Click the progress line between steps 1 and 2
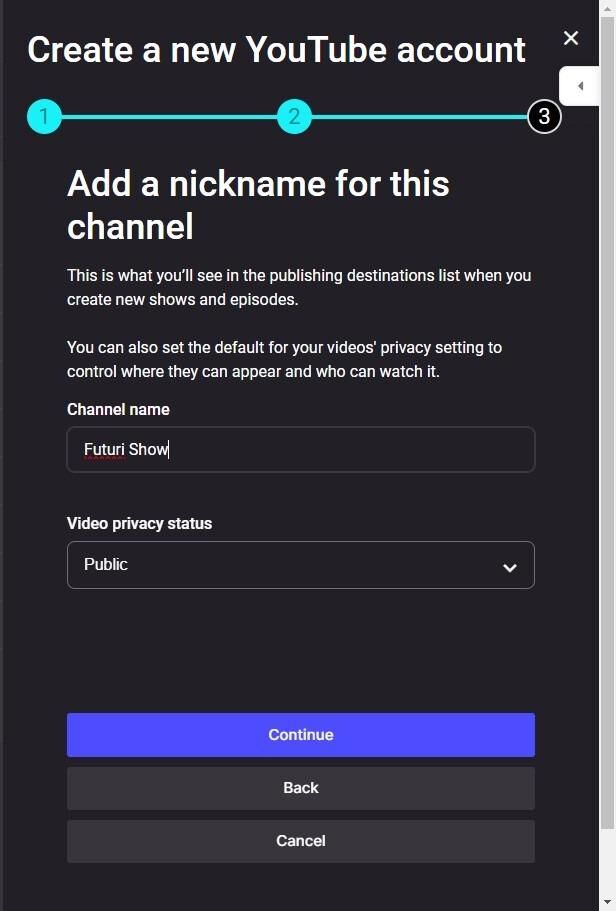The height and width of the screenshot is (911, 616). pyautogui.click(x=169, y=117)
